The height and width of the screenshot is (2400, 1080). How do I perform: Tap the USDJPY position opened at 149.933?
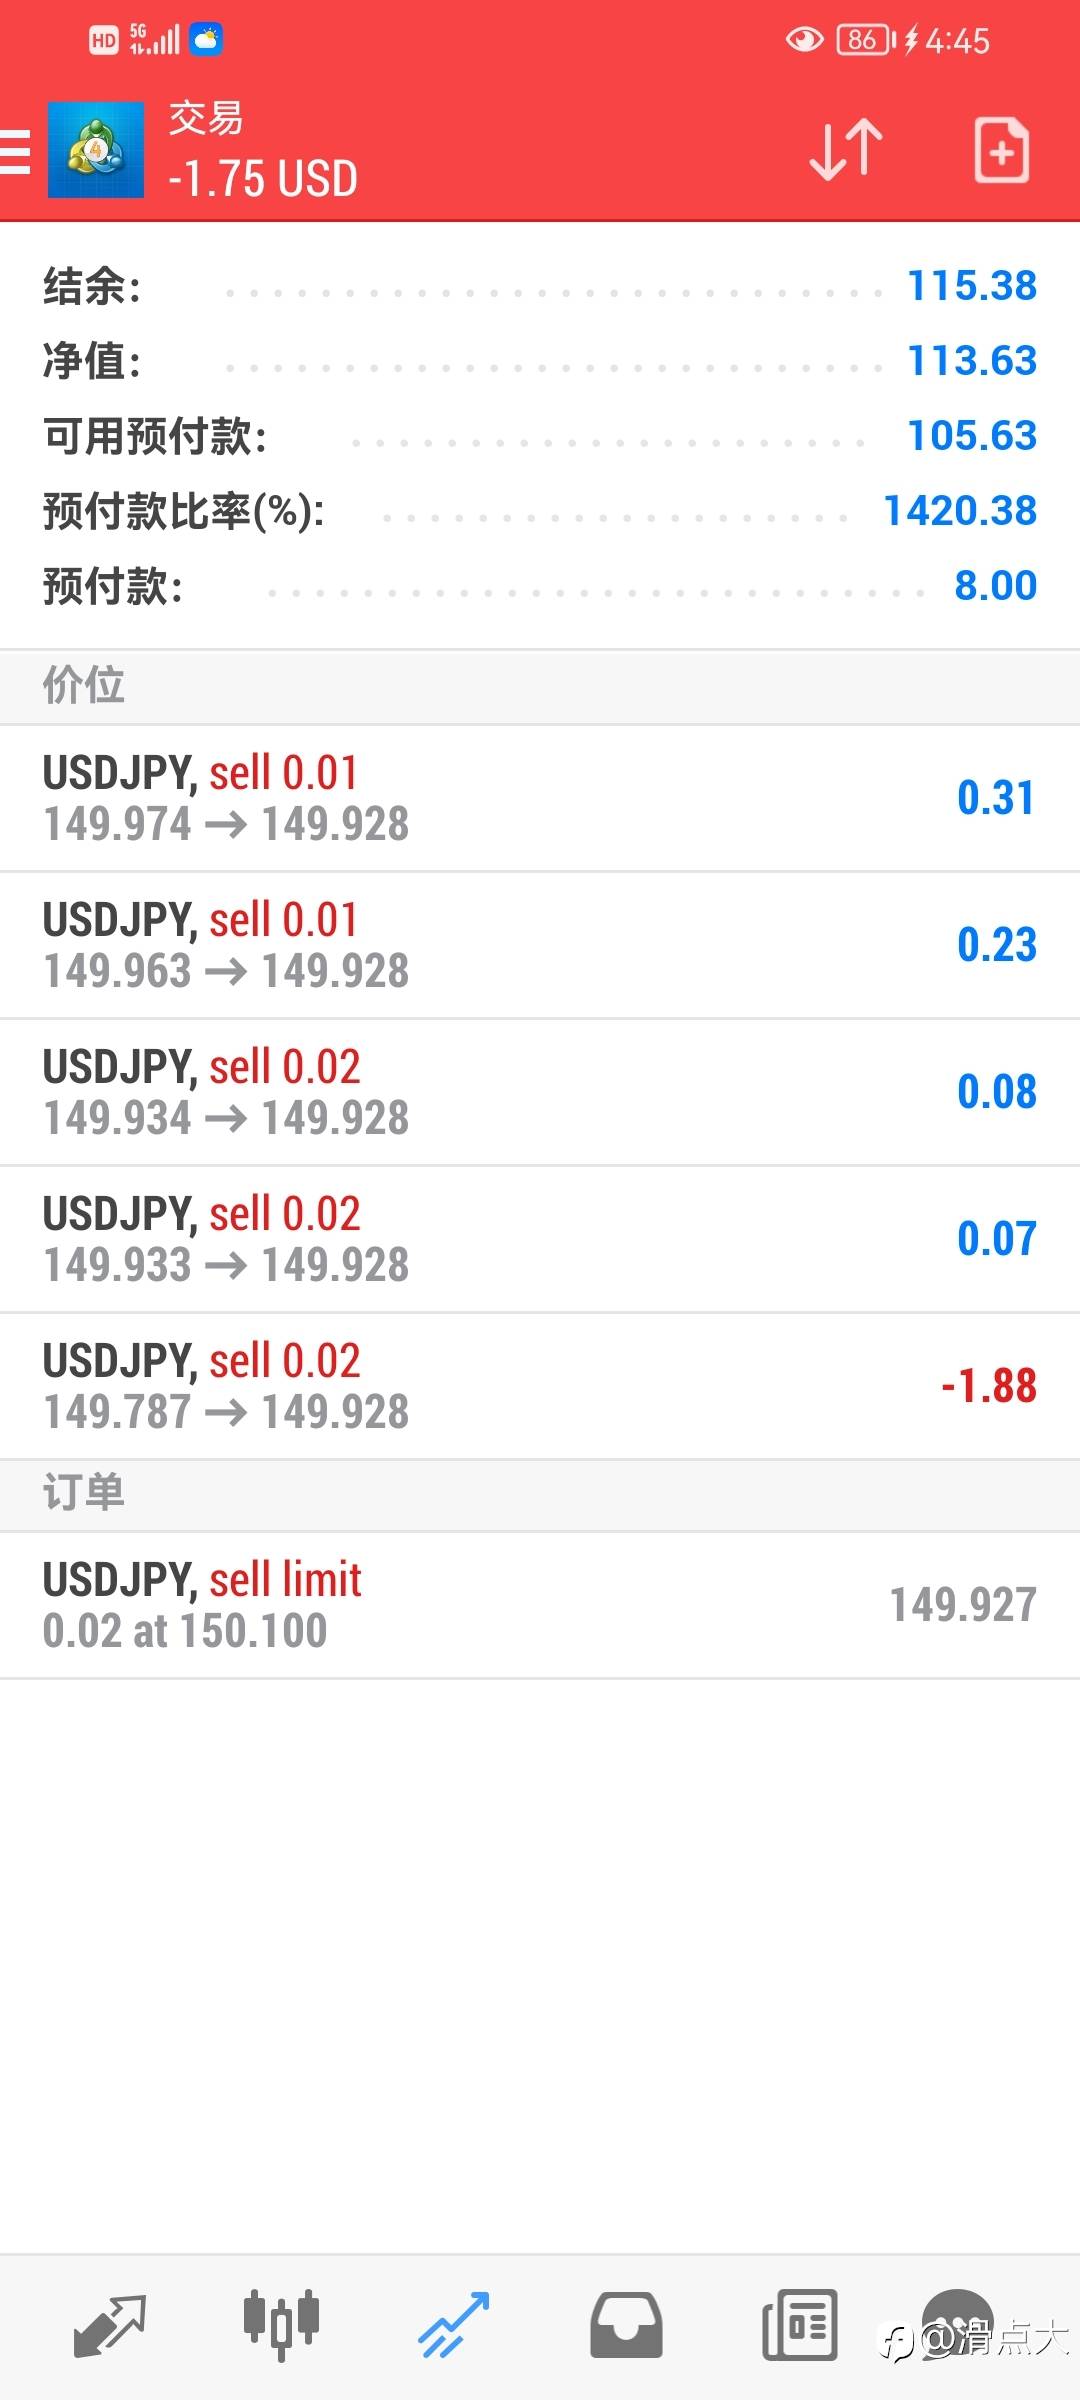click(540, 1239)
